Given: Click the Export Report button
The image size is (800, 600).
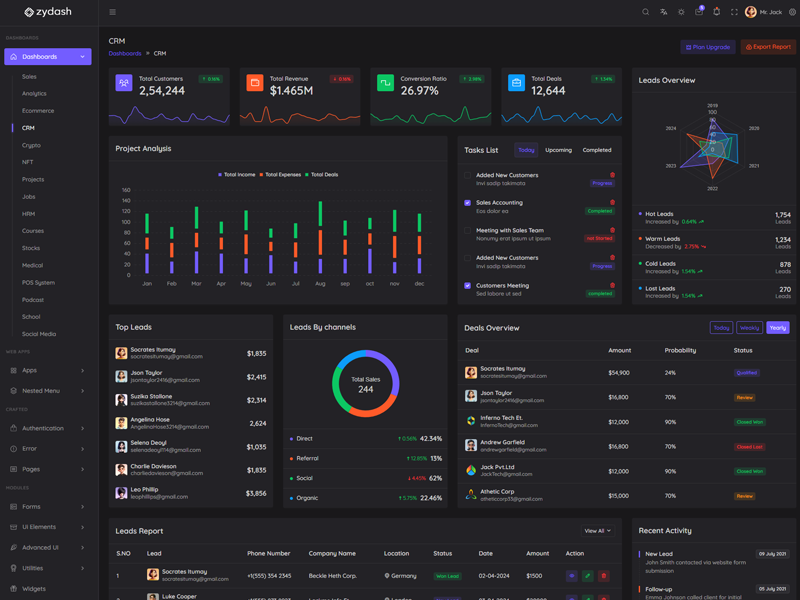Looking at the screenshot, I should click(768, 47).
